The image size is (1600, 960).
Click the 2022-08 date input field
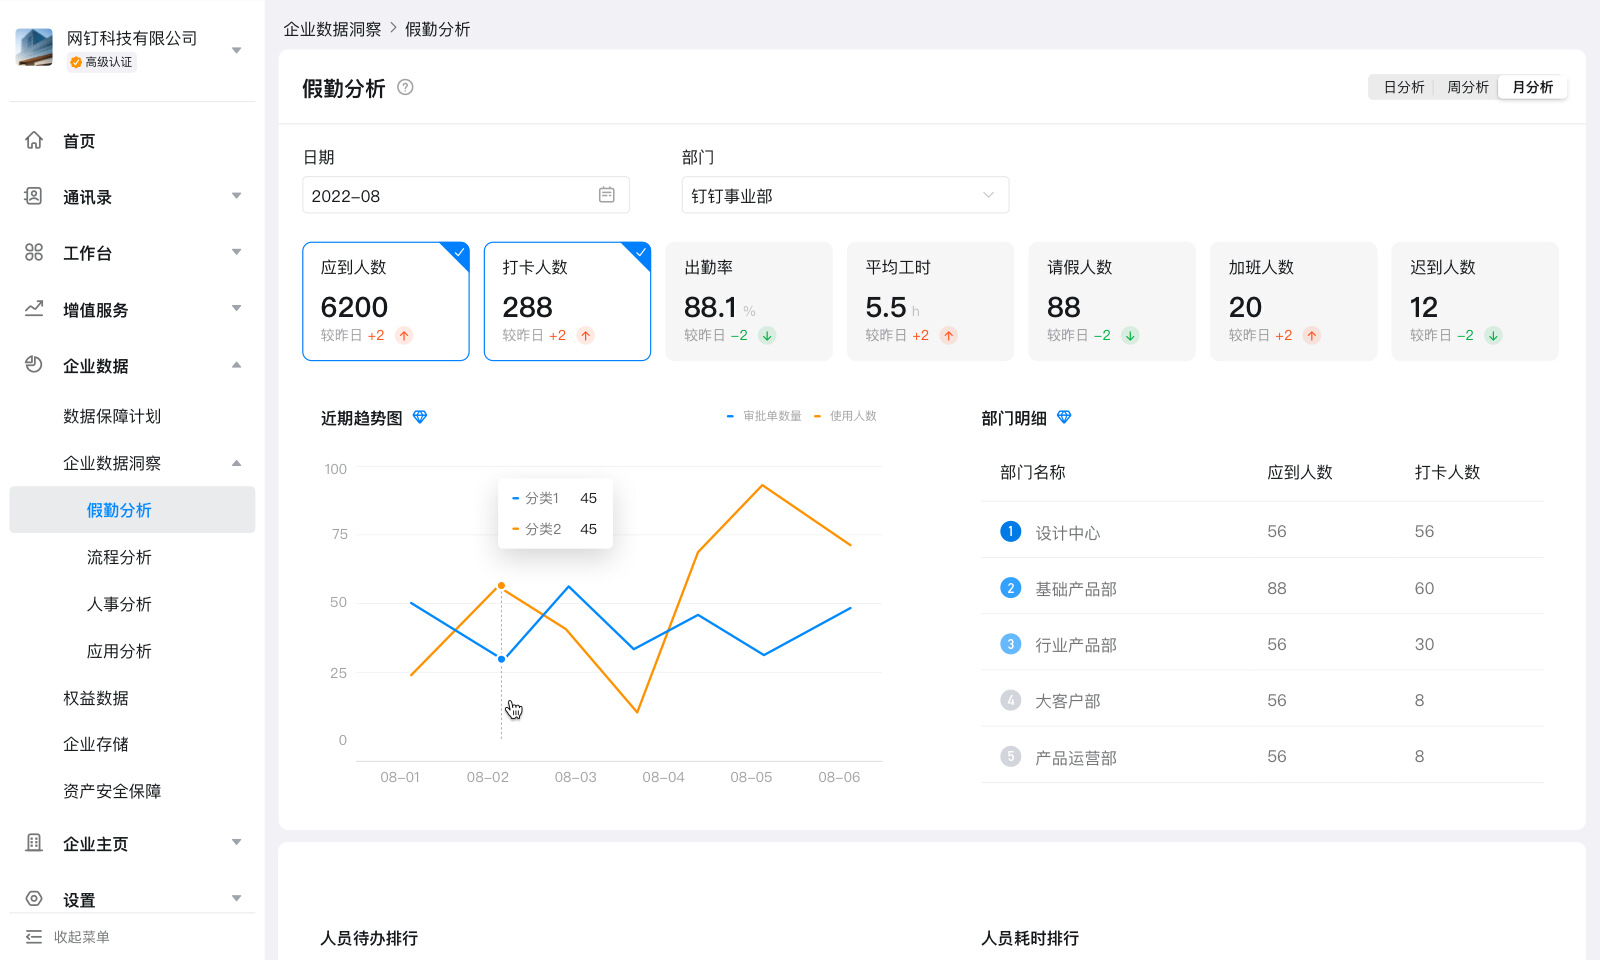[450, 195]
